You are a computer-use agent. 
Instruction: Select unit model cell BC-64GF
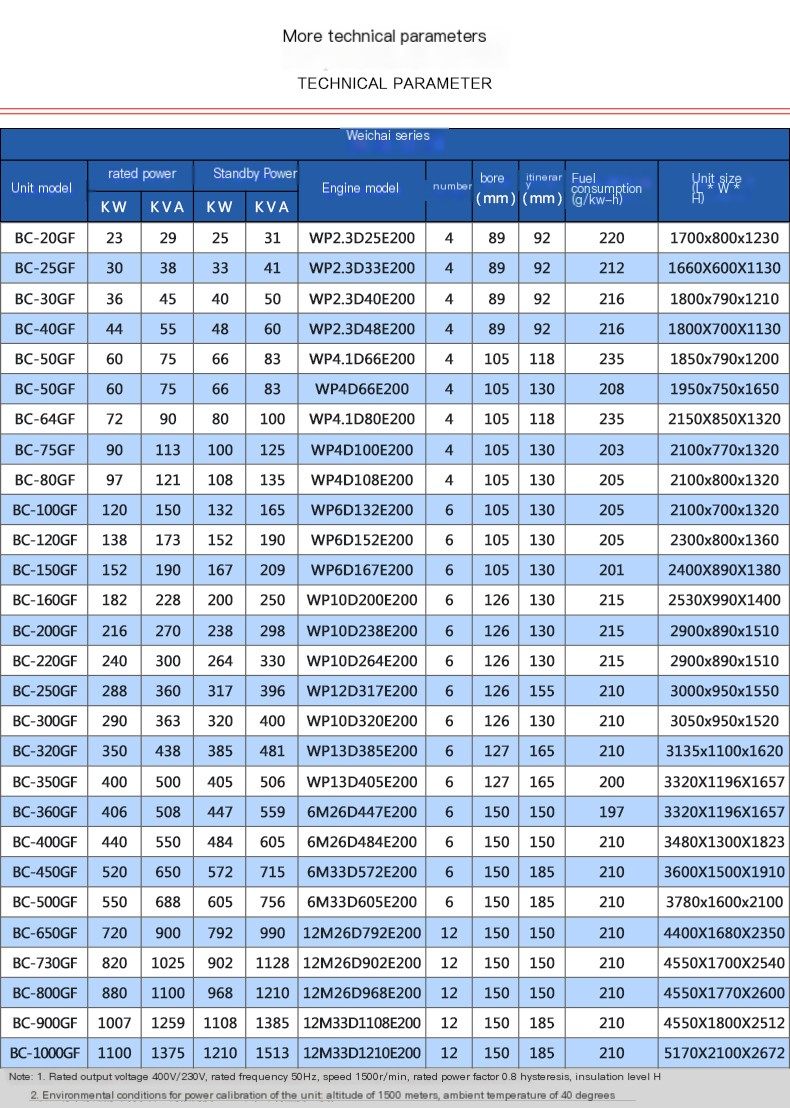coord(45,419)
